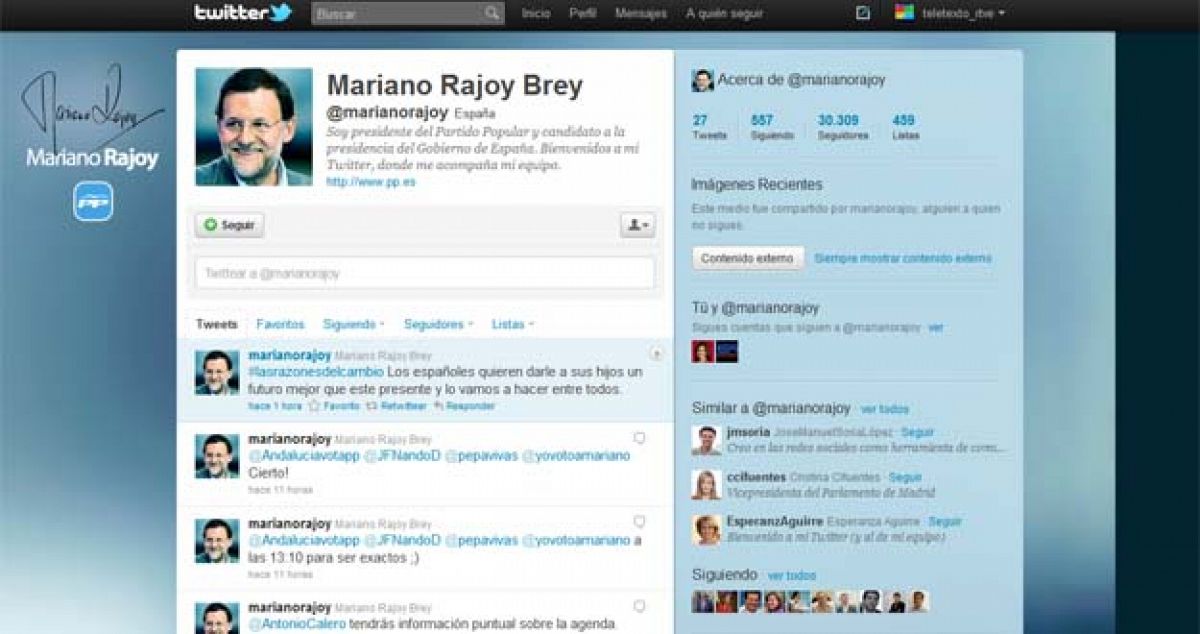
Task: Open the user actions person dropdown
Action: [x=637, y=225]
